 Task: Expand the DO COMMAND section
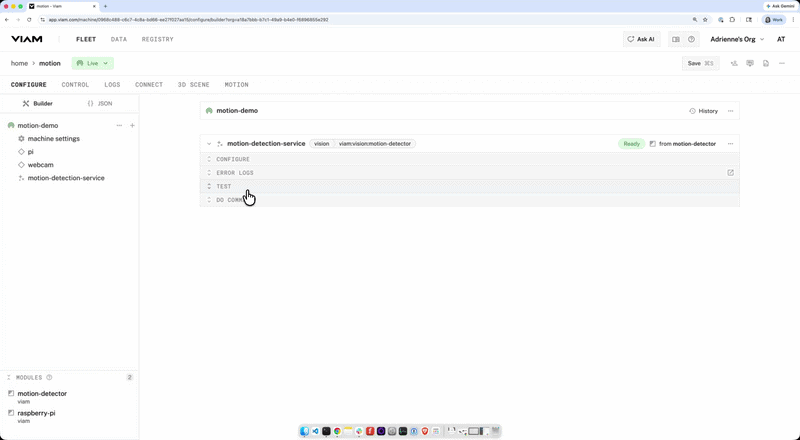[x=469, y=200]
